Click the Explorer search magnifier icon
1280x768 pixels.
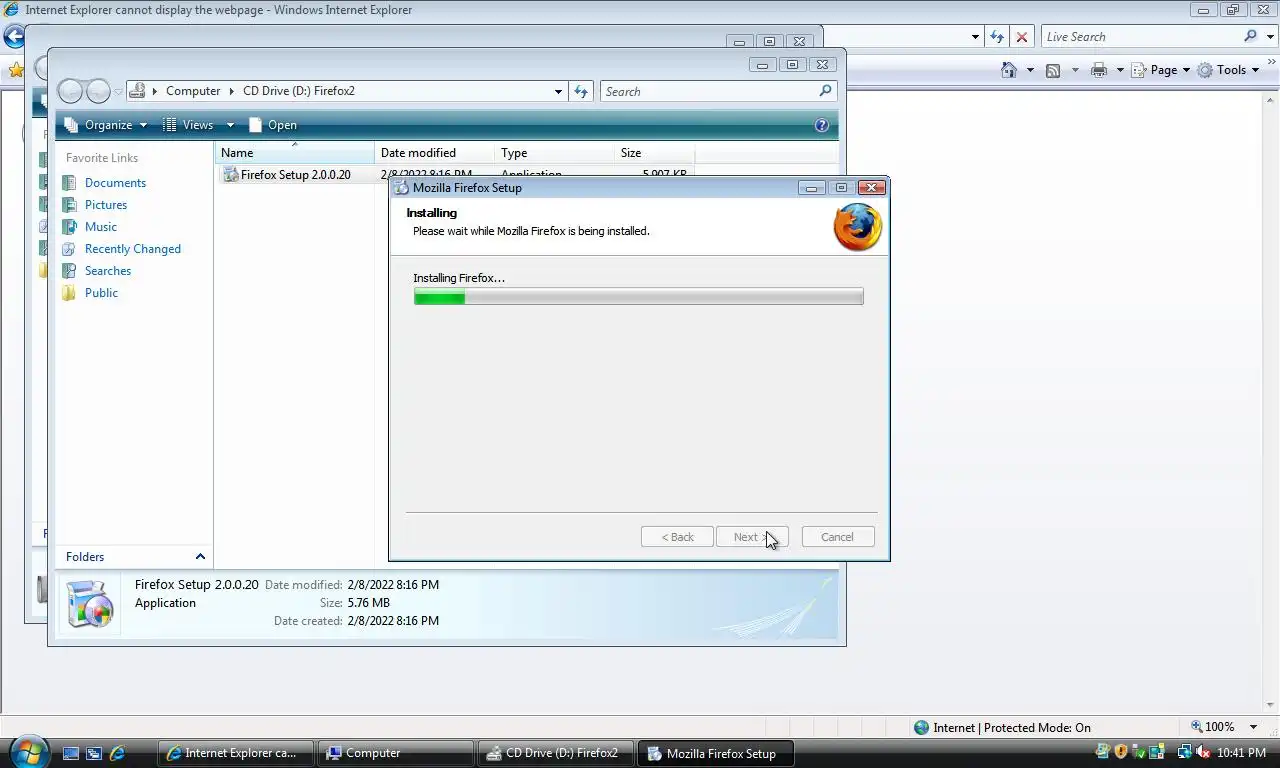pyautogui.click(x=825, y=91)
